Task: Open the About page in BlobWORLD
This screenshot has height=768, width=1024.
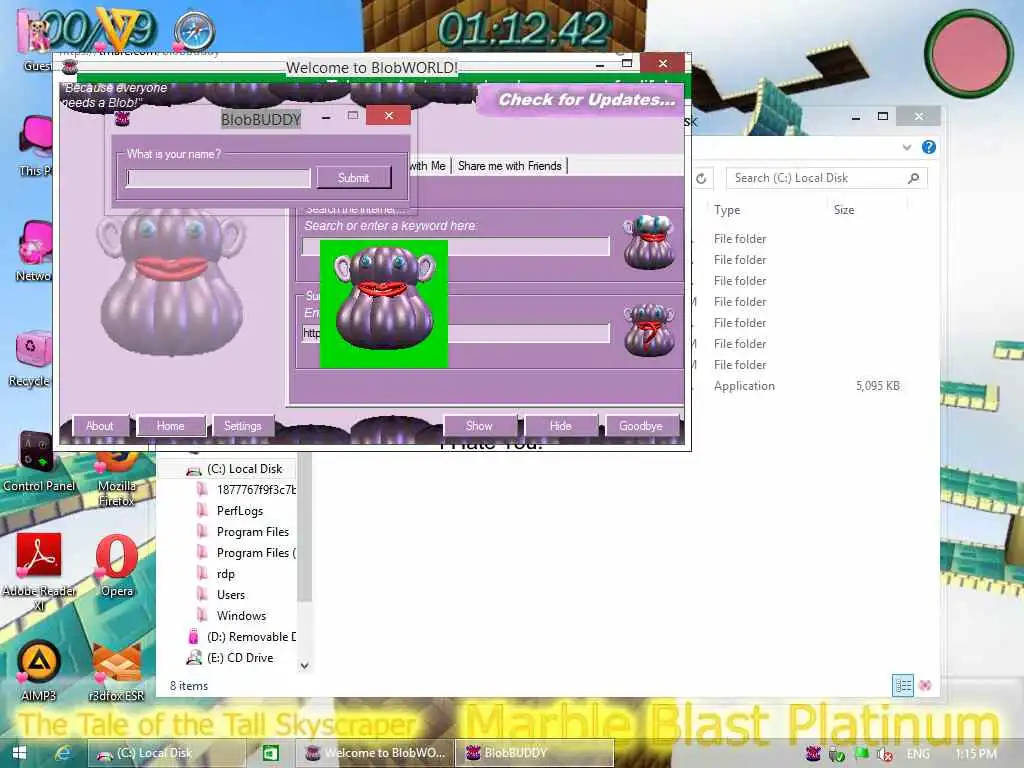Action: tap(100, 426)
